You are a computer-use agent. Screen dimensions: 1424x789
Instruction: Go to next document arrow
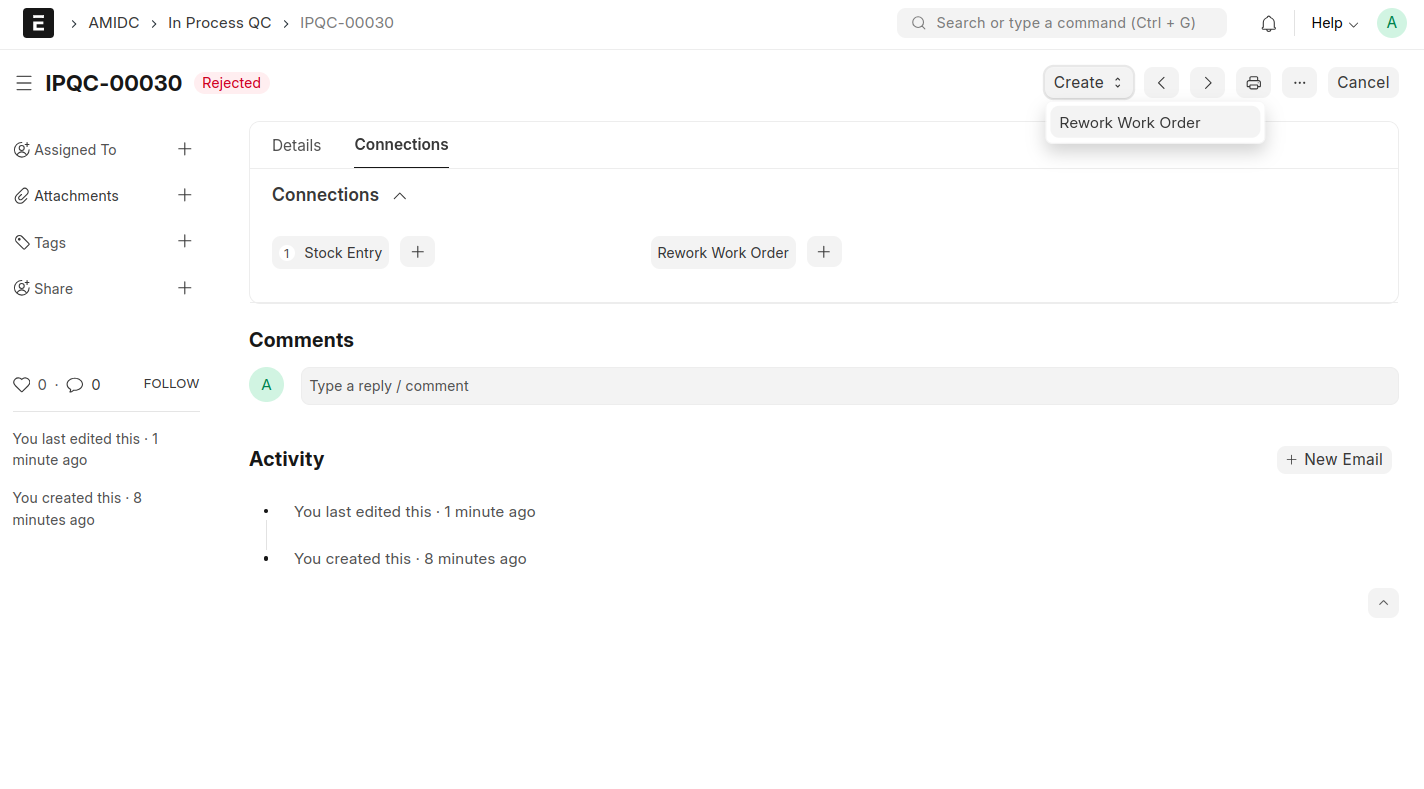tap(1207, 83)
